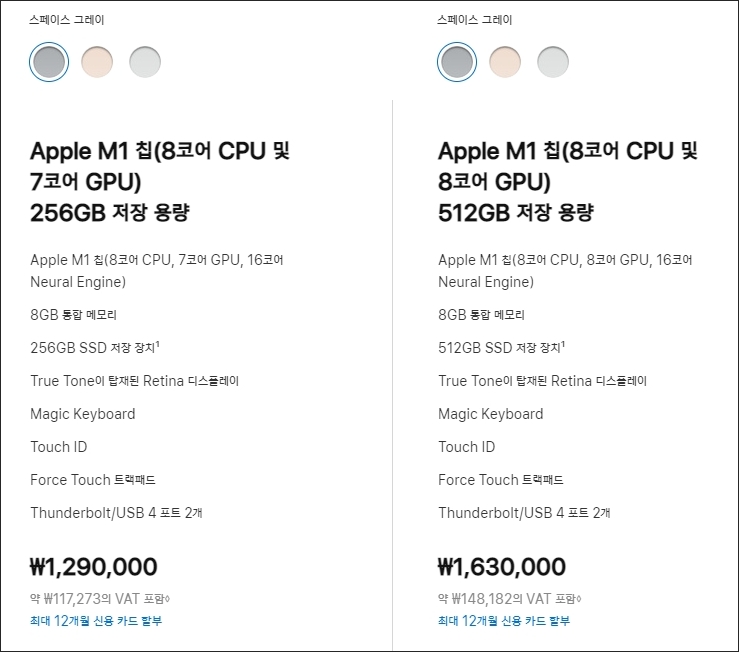The width and height of the screenshot is (739, 652).
Task: Click the 약 ₩148,182의 VAT 포함 text
Action: tap(508, 599)
